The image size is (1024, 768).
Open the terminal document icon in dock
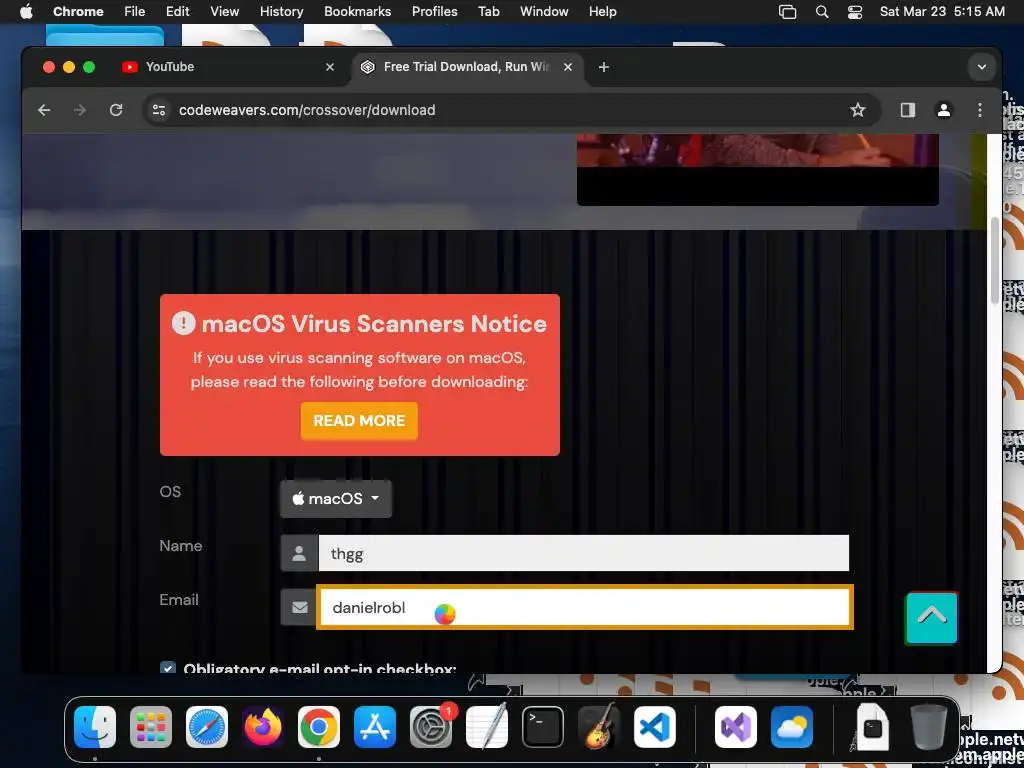872,727
